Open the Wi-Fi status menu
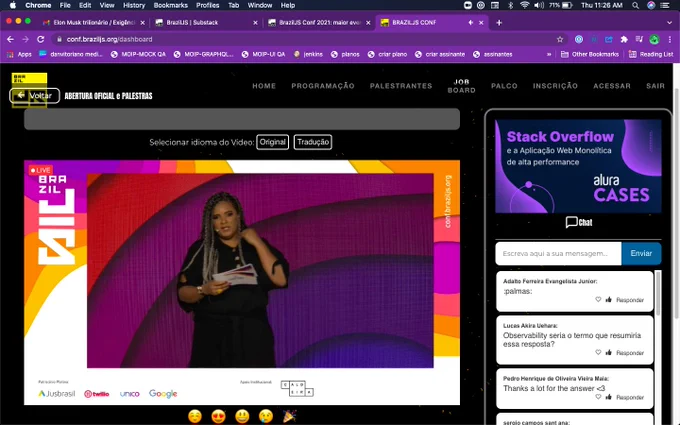Screen dimensions: 680x425 [525, 5]
